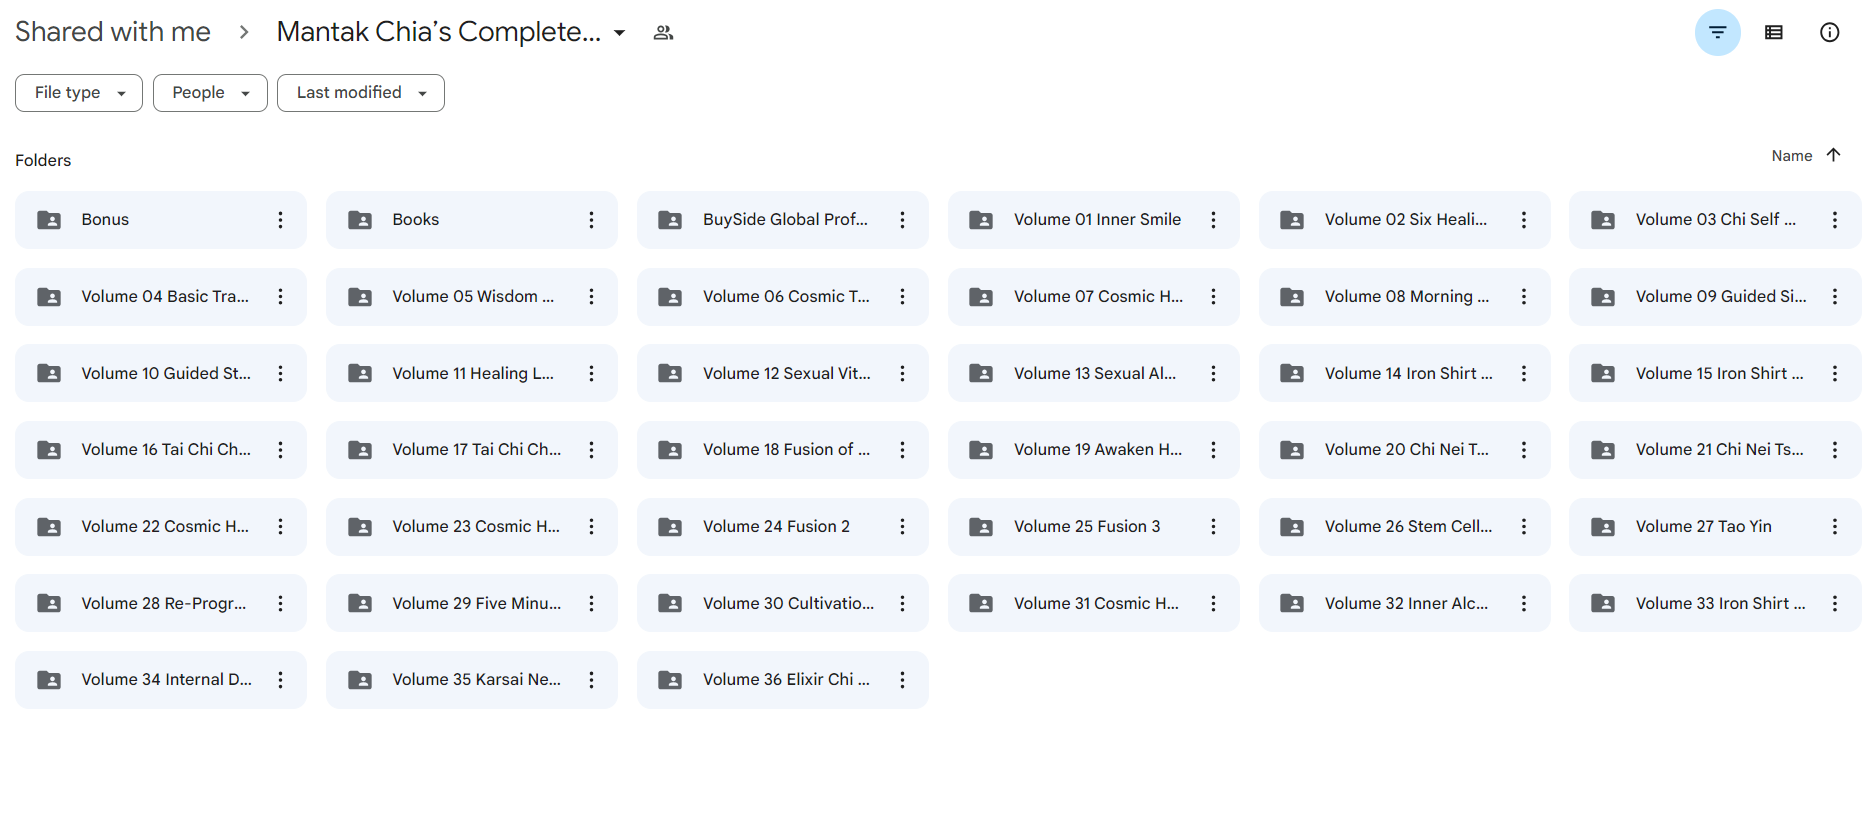Select the Volume 07 Cosmic H folder

tap(1094, 297)
